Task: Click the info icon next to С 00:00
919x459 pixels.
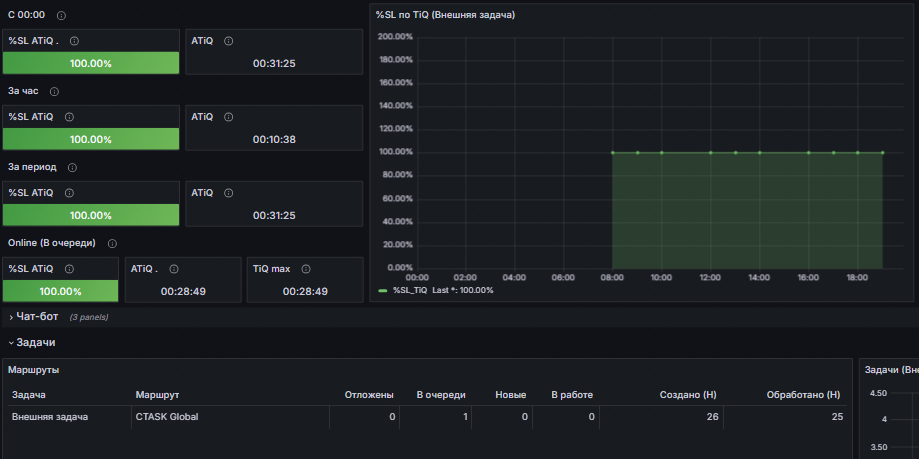Action: point(62,15)
